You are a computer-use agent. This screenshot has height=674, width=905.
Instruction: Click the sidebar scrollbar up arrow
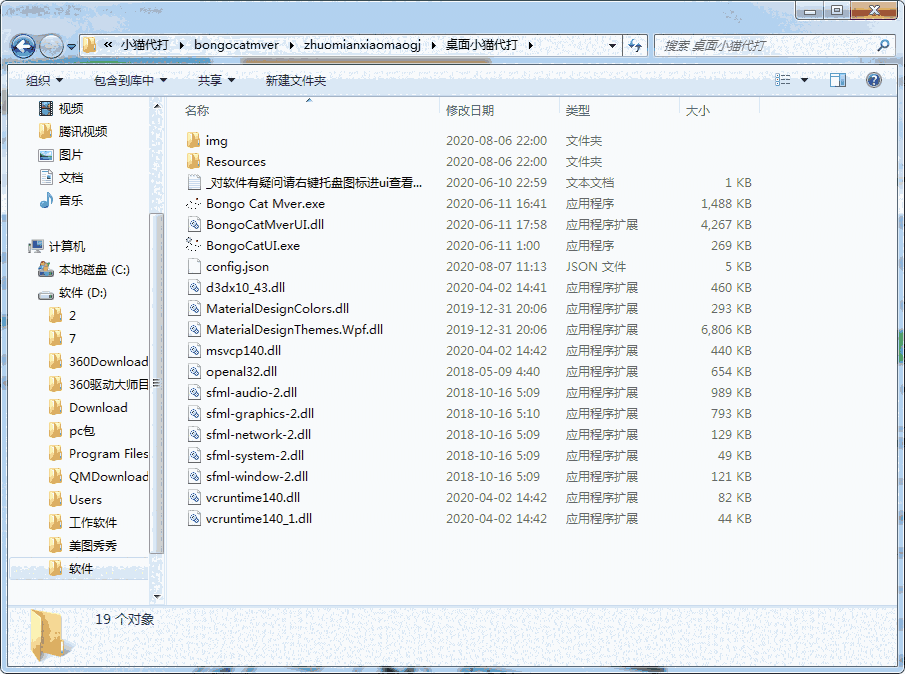156,106
